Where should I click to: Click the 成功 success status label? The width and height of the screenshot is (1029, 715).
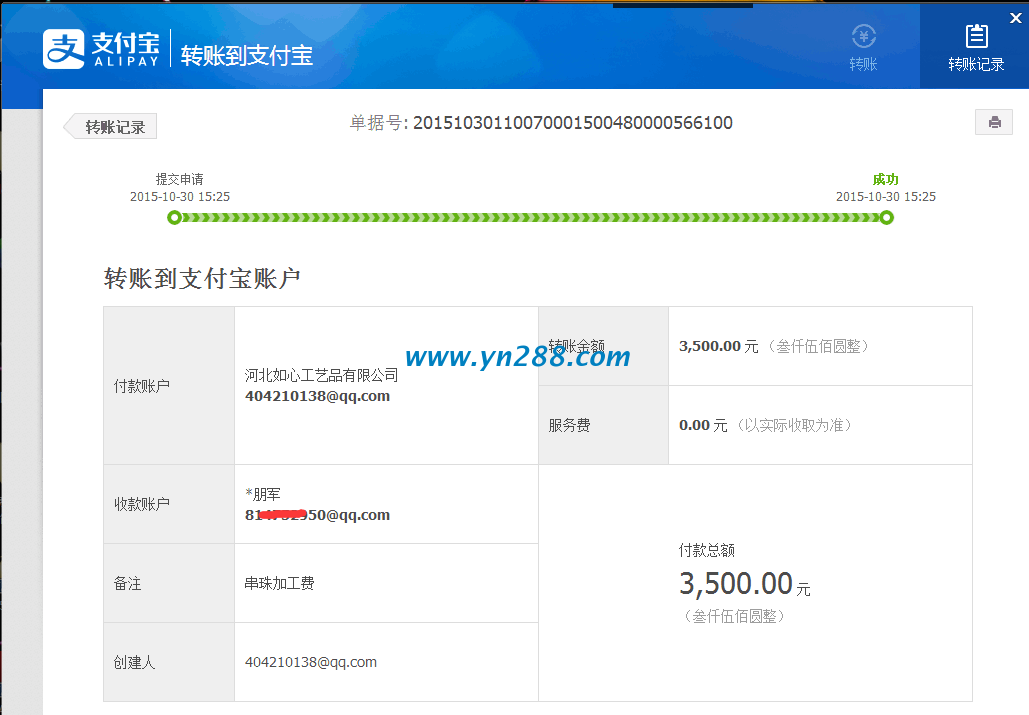pyautogui.click(x=886, y=178)
